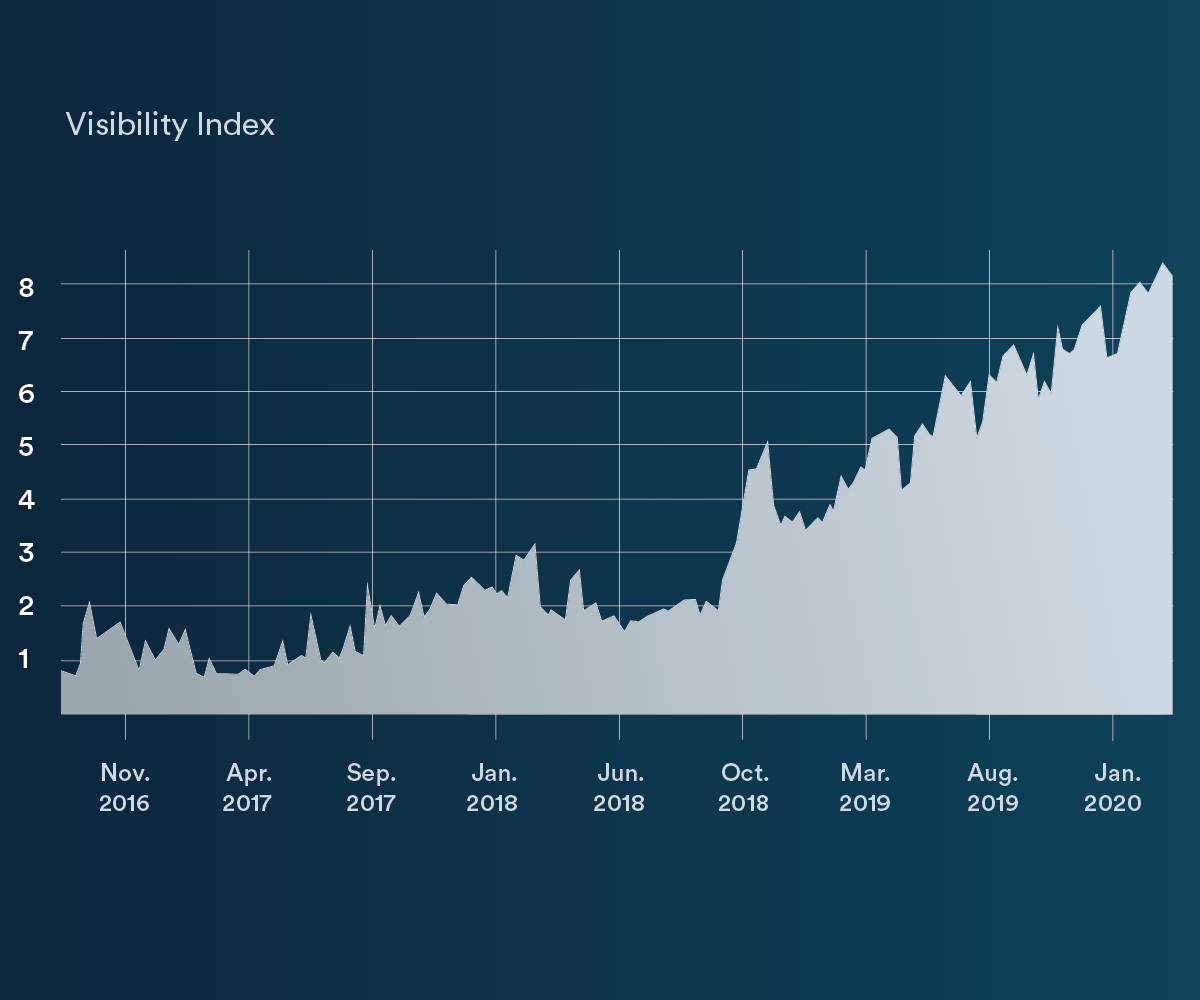Select the Apr. 2017 x-axis label

point(248,788)
